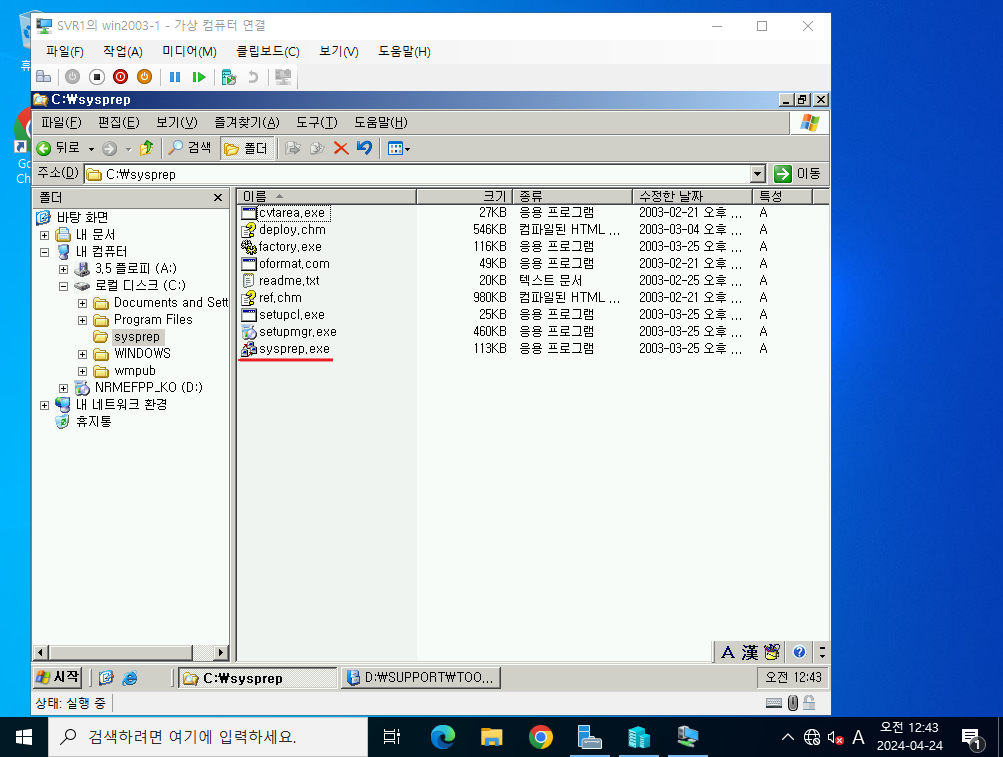Open the 보기(V) menu in VM connection
Viewport: 1003px width, 757px height.
tap(339, 52)
